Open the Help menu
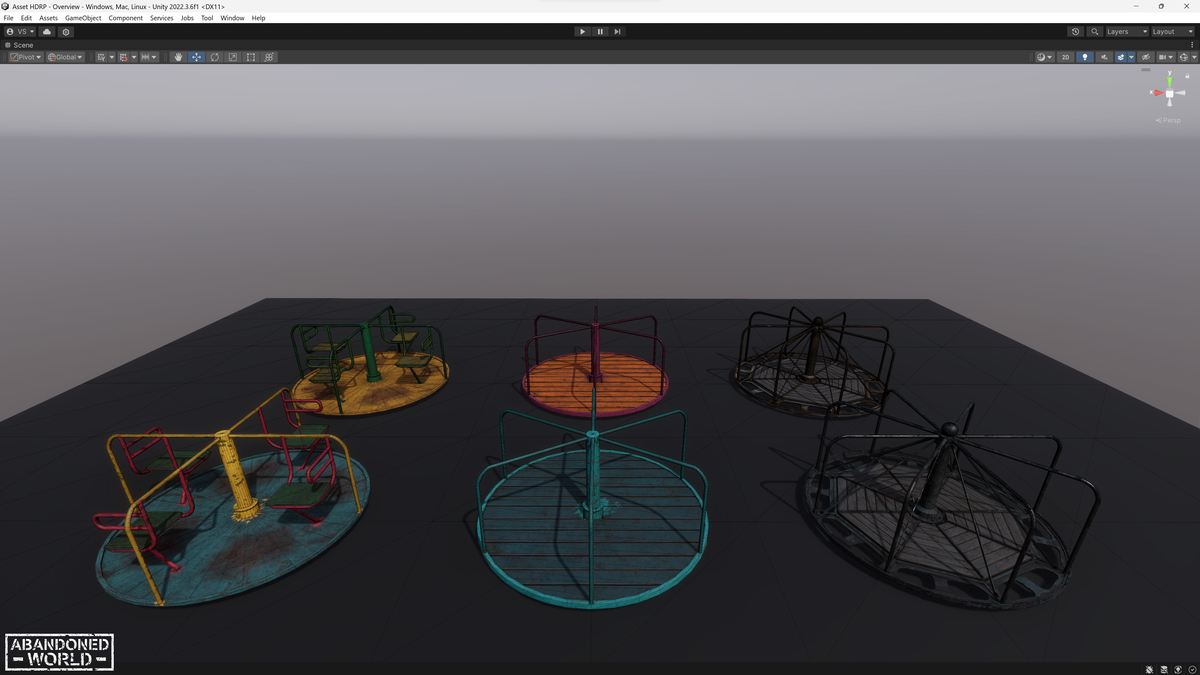 tap(258, 18)
